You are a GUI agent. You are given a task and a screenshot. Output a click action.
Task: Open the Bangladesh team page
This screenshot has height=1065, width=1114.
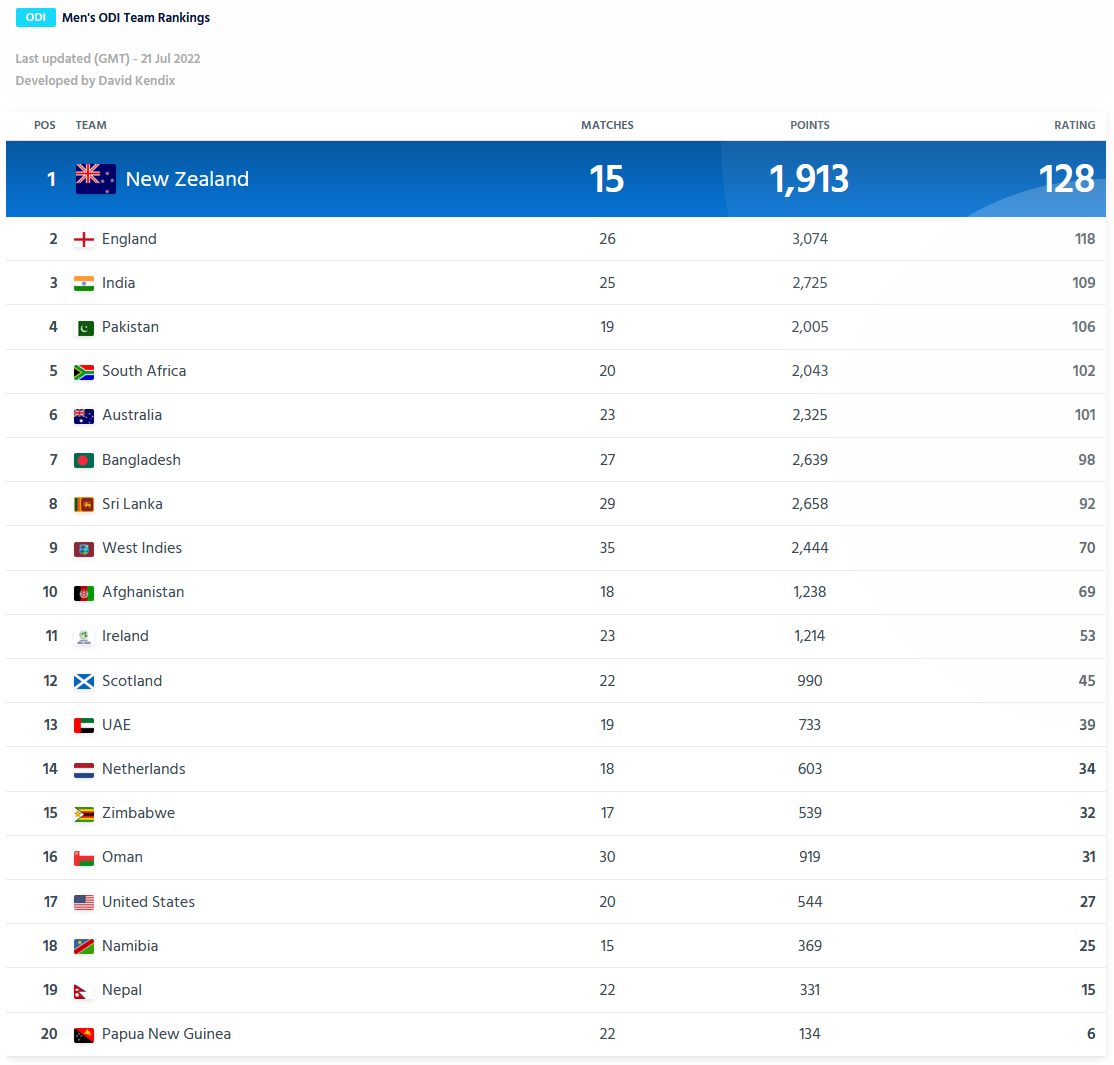point(141,460)
